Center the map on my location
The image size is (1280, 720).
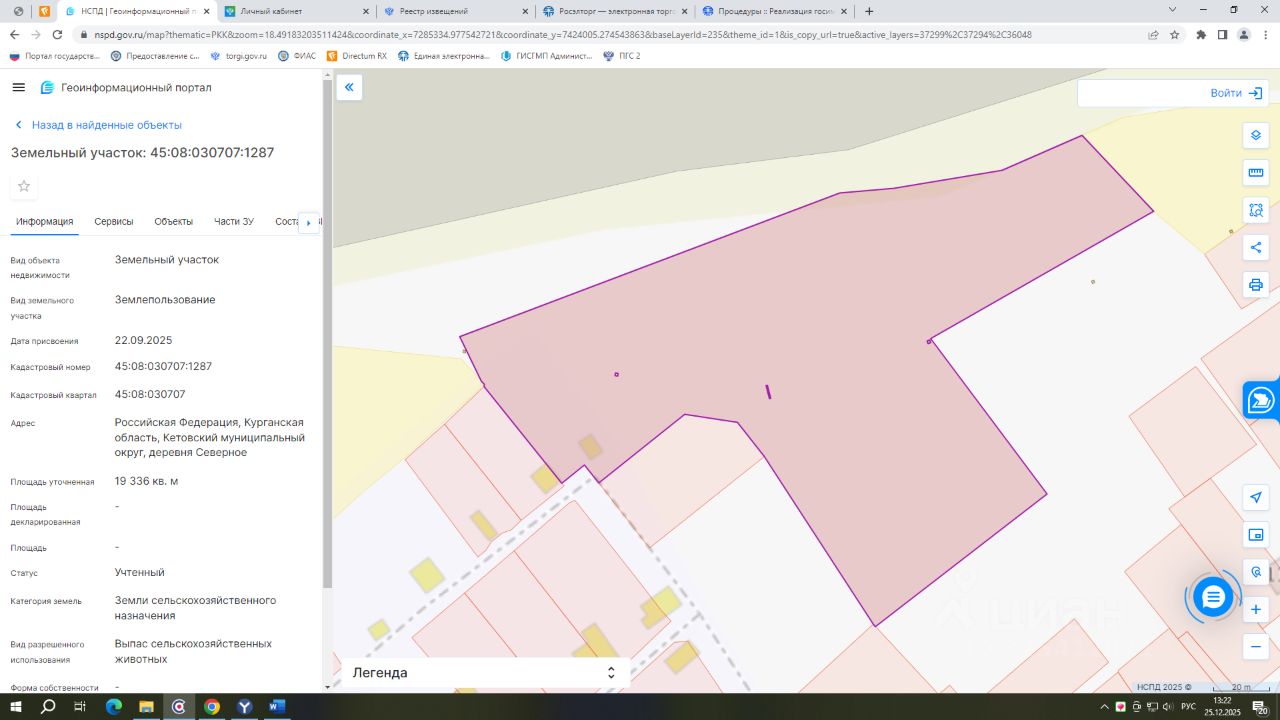[1256, 498]
